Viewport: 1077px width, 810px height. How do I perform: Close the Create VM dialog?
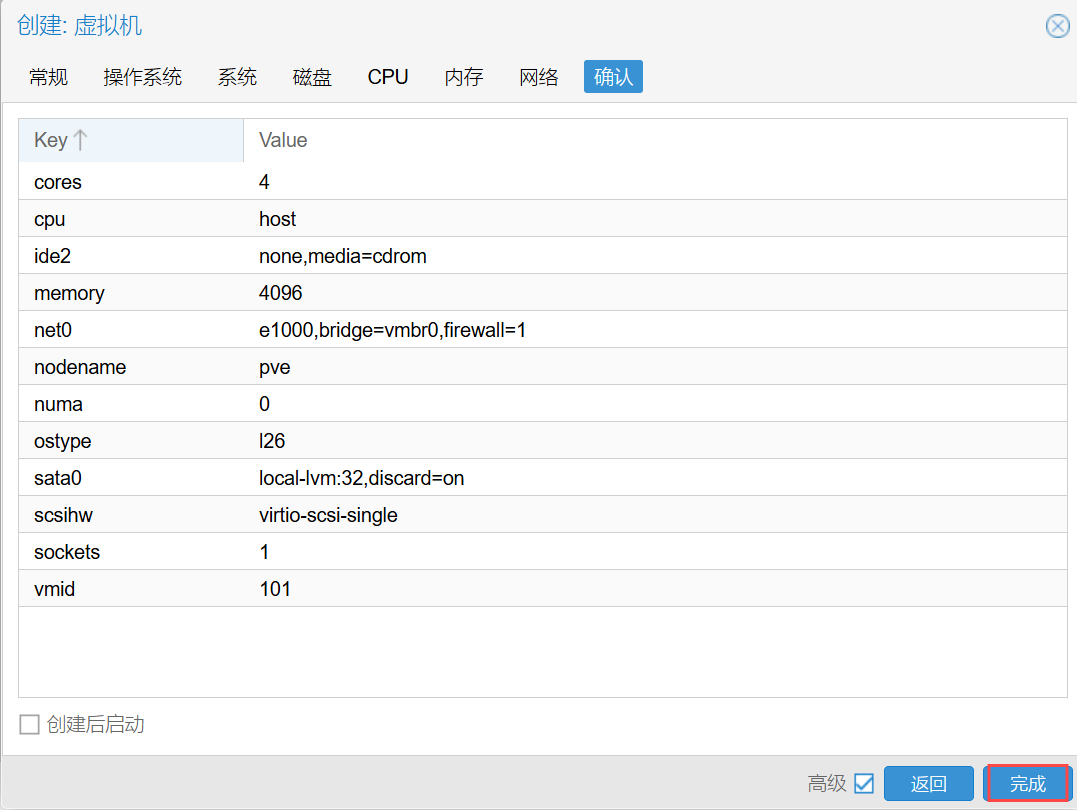coord(1057,26)
